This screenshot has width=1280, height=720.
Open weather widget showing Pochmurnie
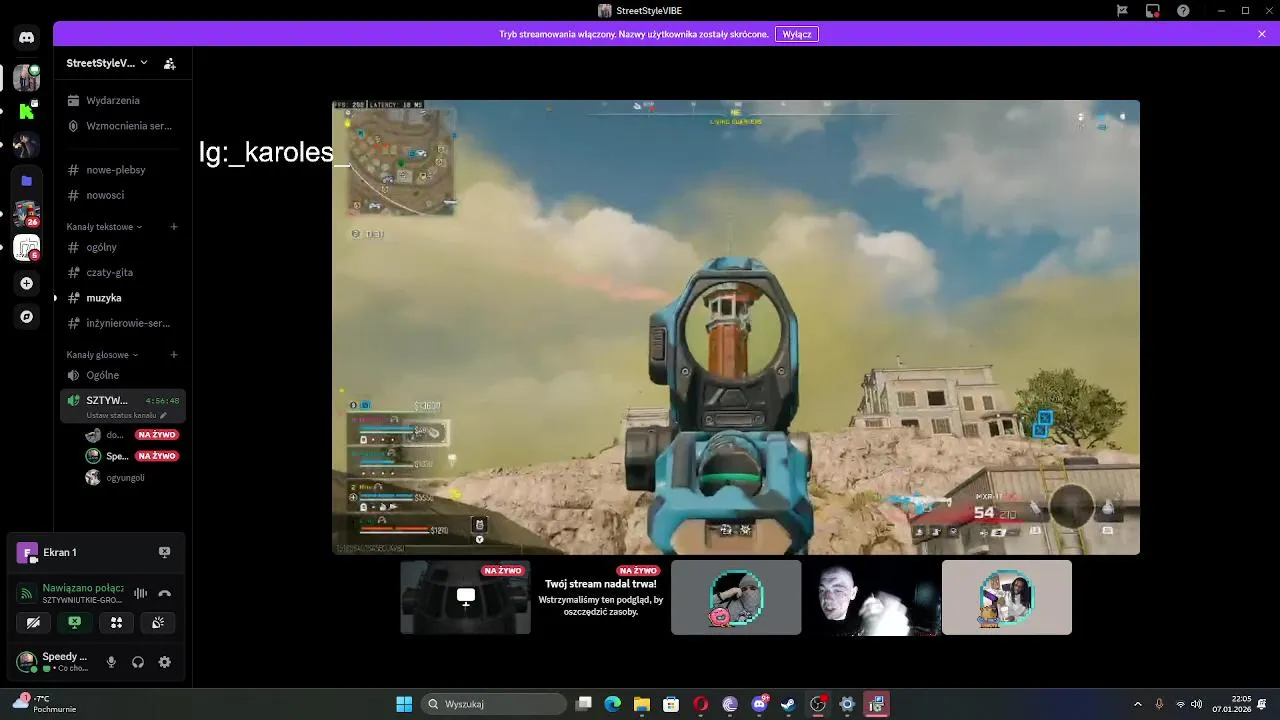tap(45, 704)
